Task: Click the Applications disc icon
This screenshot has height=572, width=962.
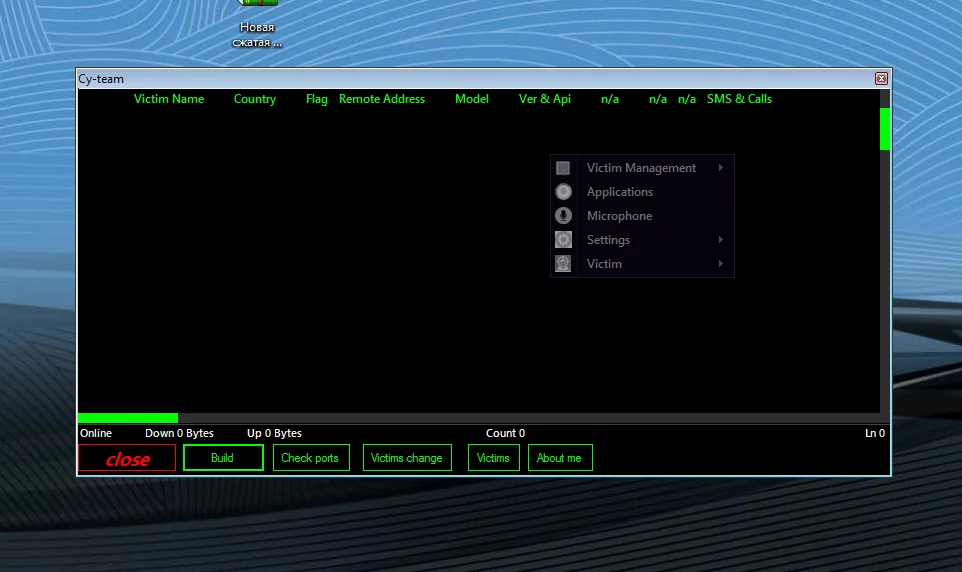Action: pyautogui.click(x=563, y=192)
